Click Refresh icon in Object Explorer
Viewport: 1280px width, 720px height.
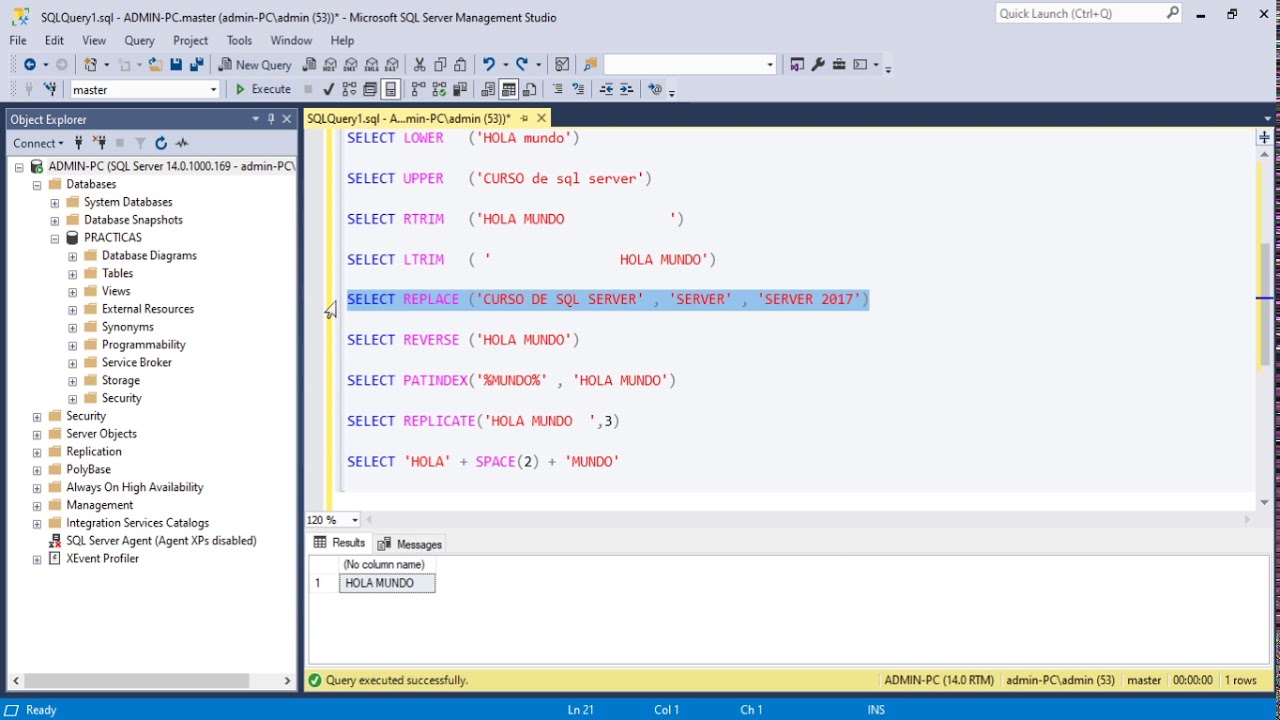[x=161, y=143]
